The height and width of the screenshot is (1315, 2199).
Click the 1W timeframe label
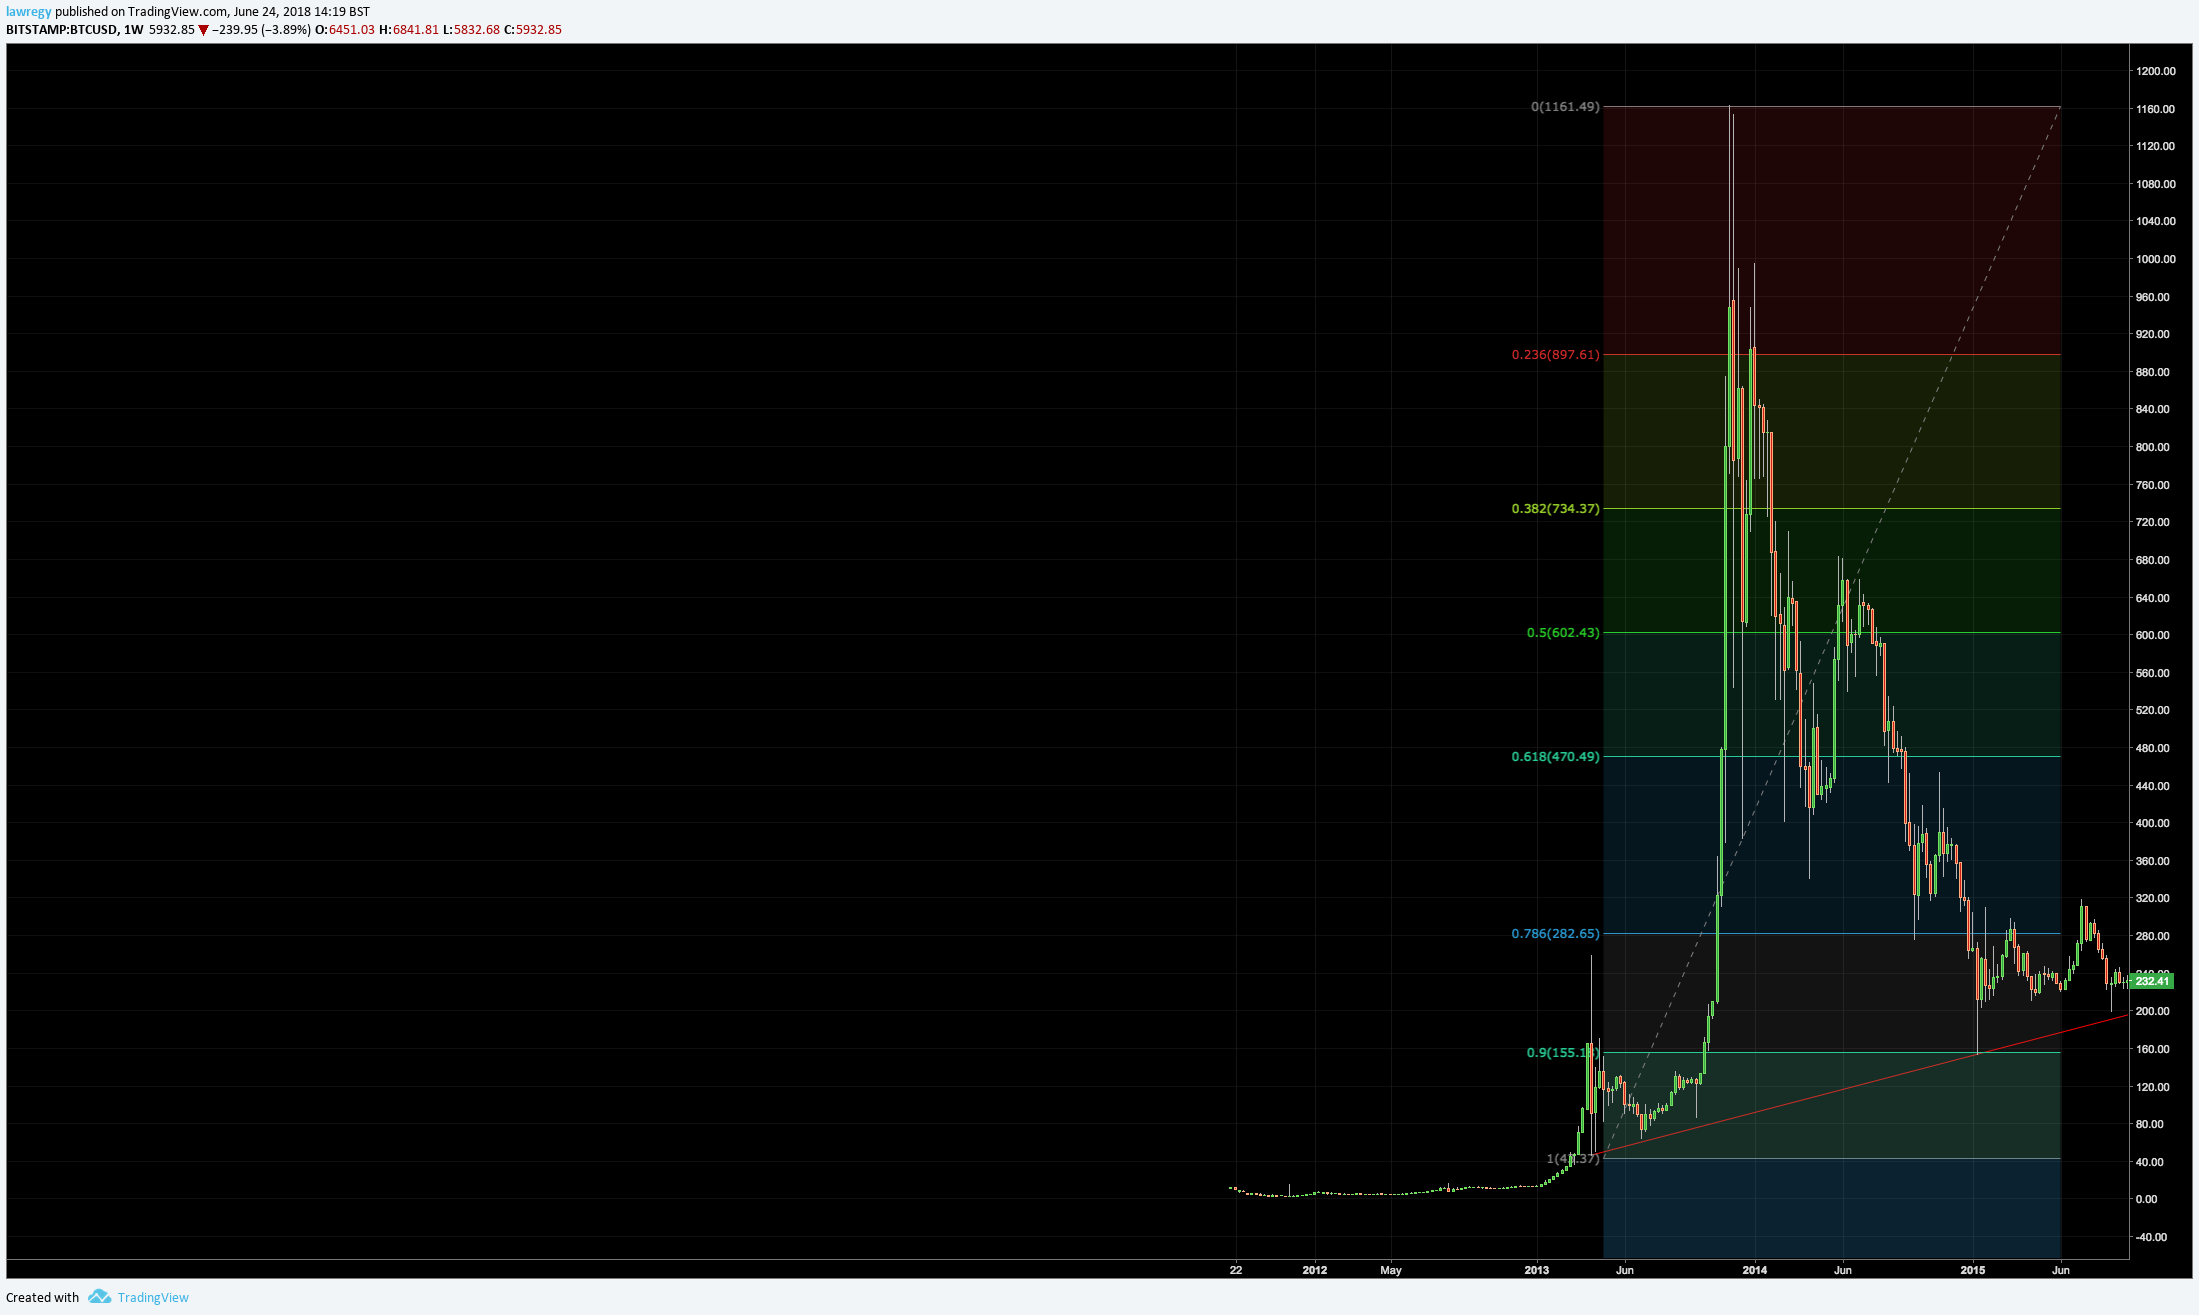132,30
